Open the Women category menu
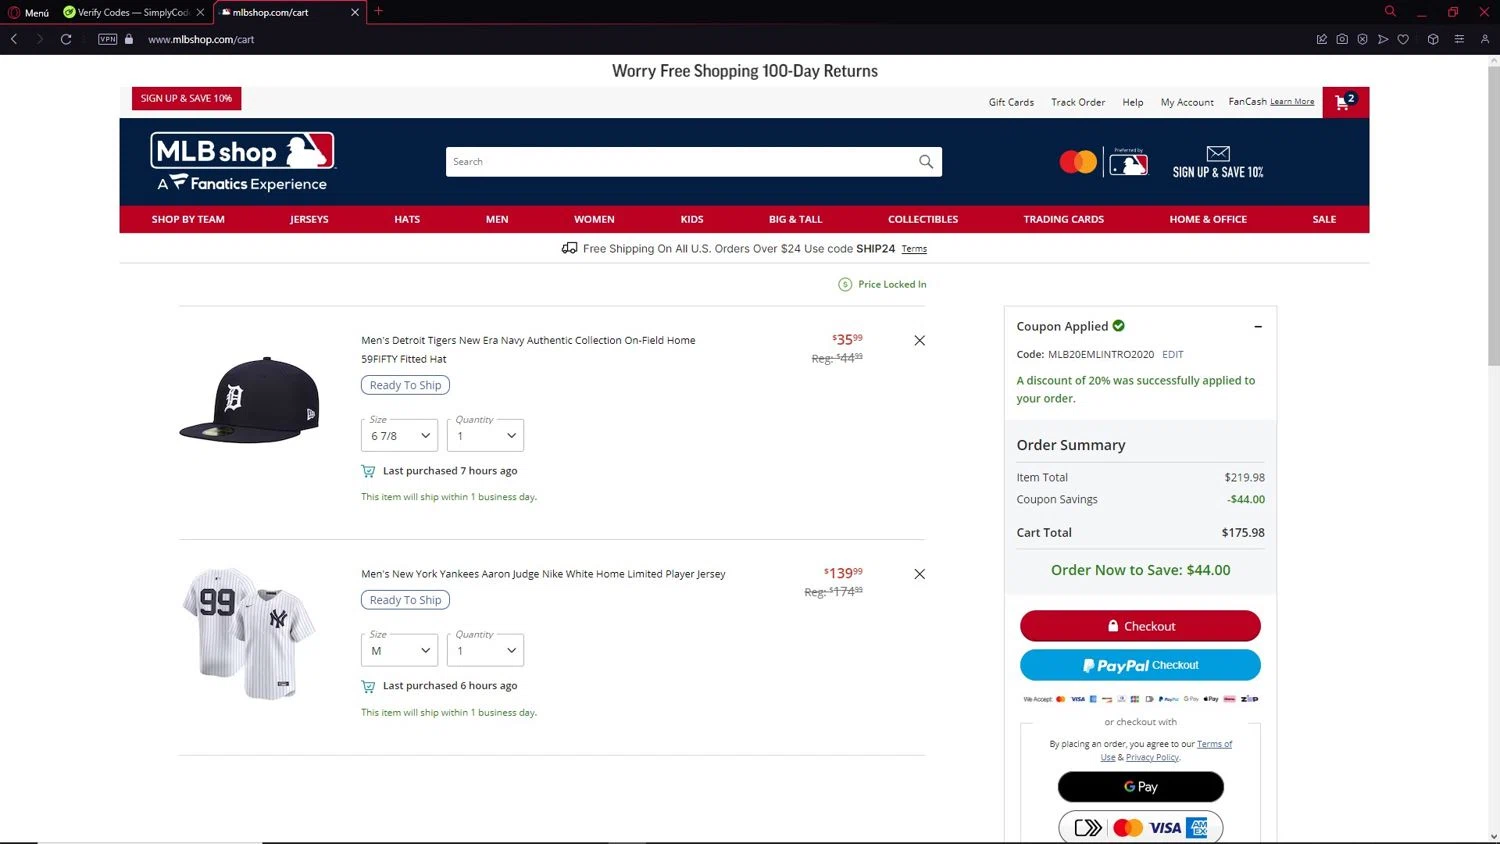Viewport: 1500px width, 844px height. click(594, 219)
